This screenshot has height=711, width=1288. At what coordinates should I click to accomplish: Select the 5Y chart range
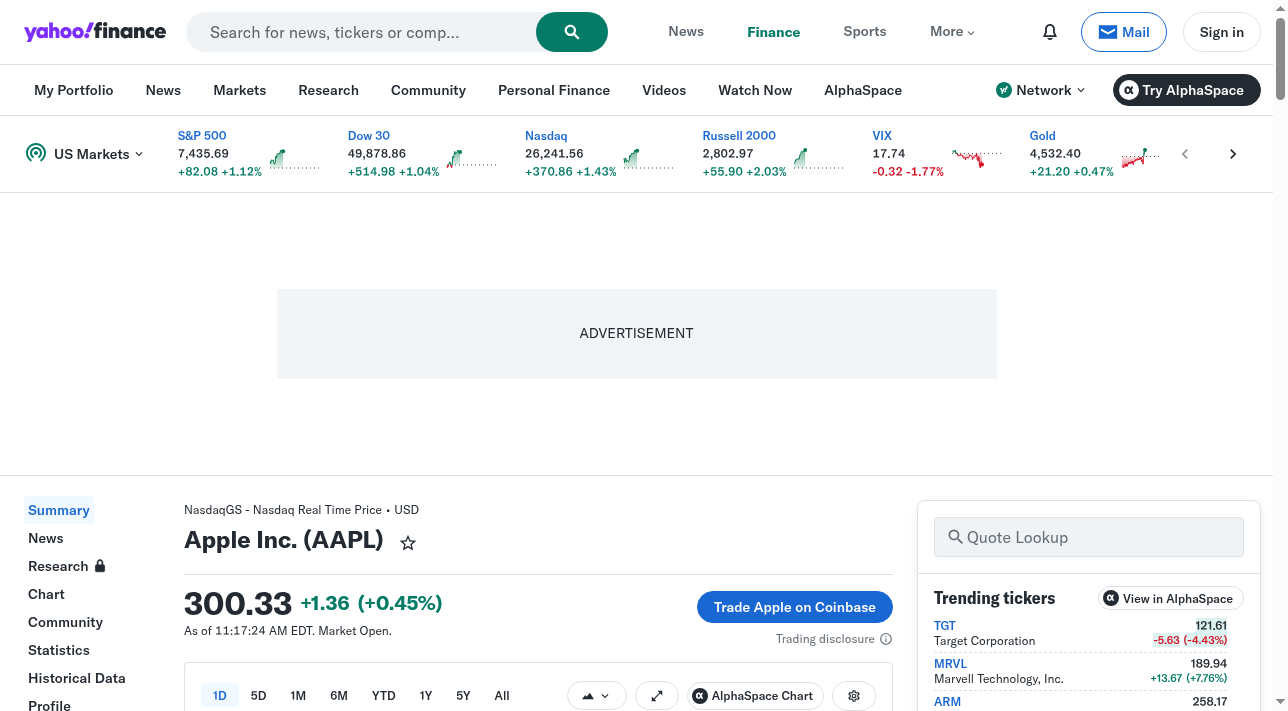click(x=463, y=696)
